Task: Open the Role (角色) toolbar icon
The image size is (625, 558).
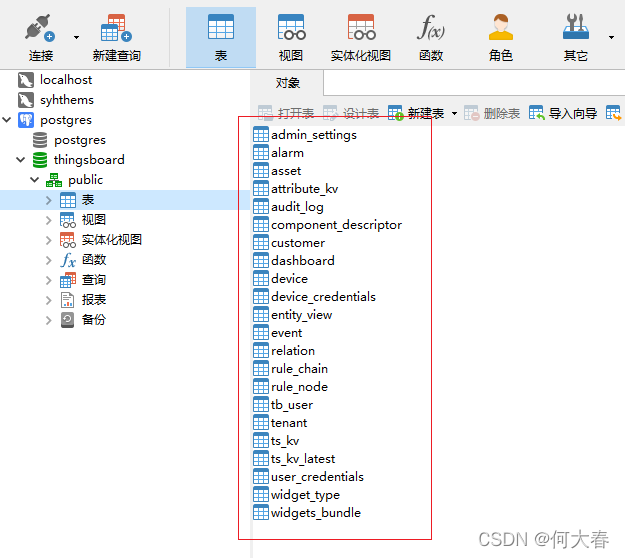Action: click(x=501, y=27)
